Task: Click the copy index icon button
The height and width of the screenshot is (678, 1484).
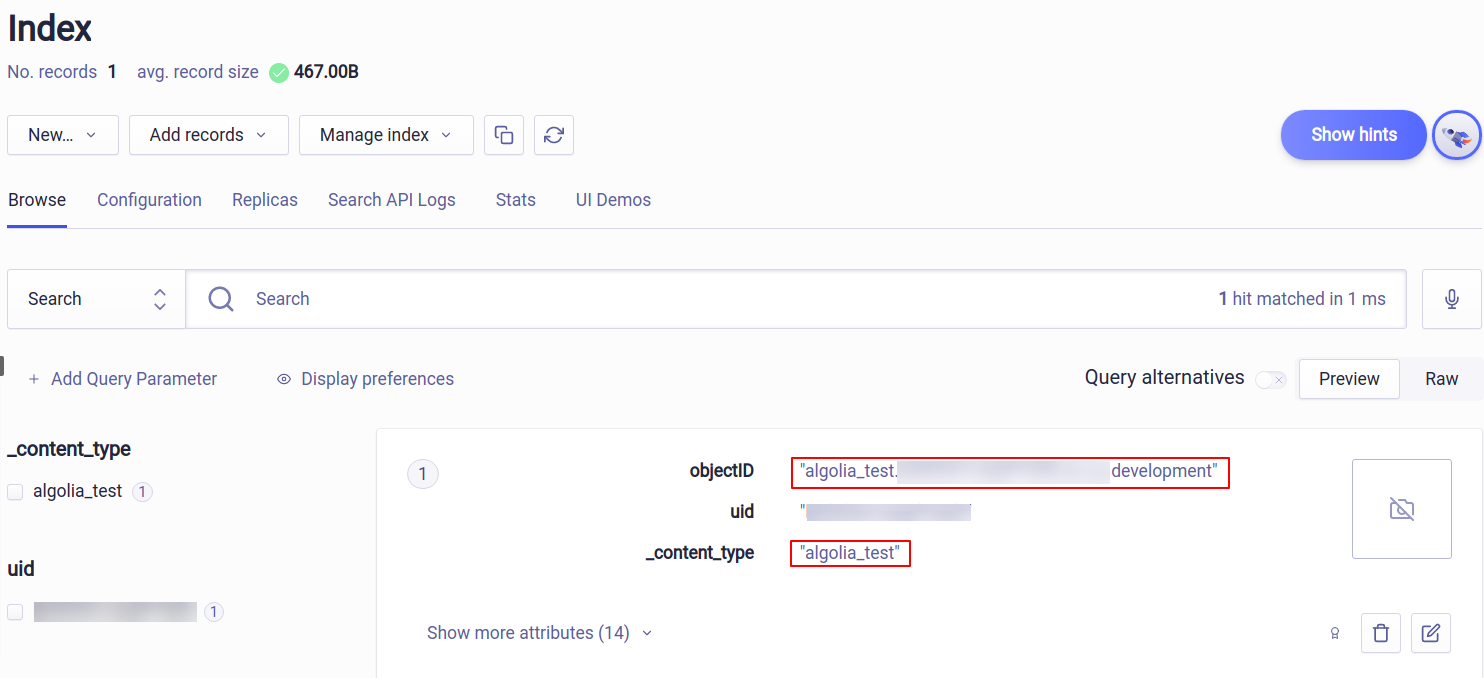Action: click(504, 135)
